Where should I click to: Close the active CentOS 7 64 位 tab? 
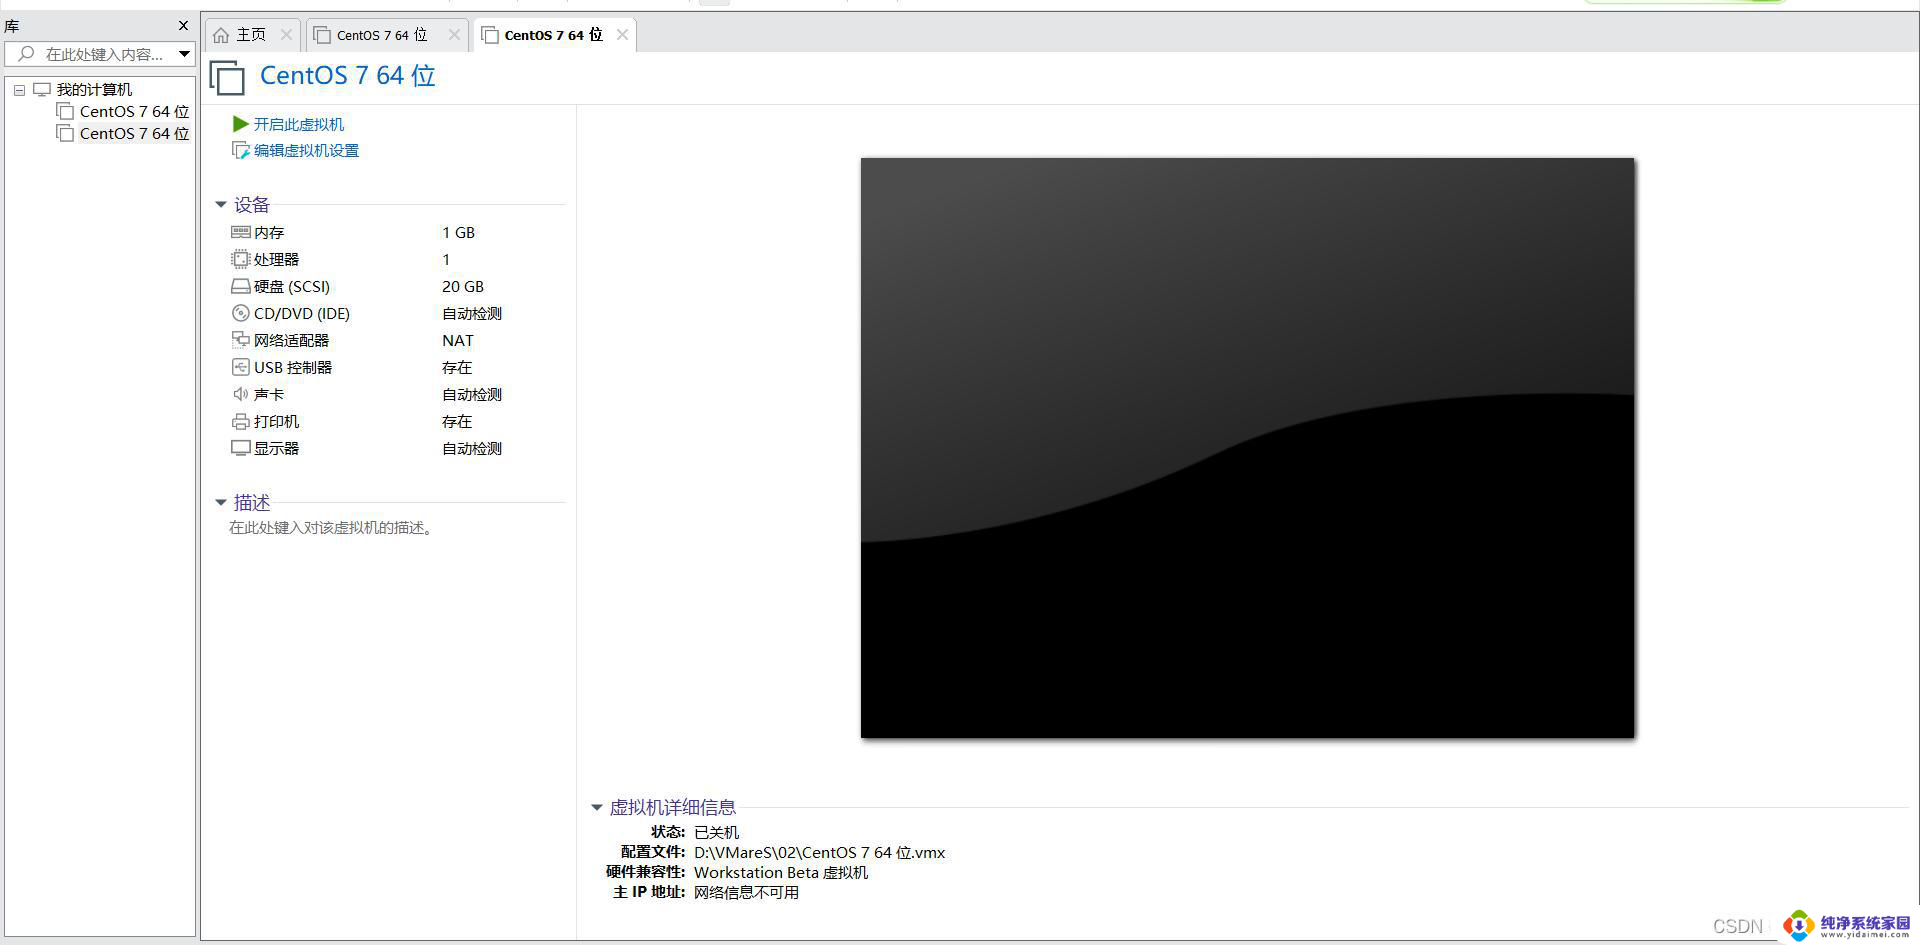click(622, 35)
